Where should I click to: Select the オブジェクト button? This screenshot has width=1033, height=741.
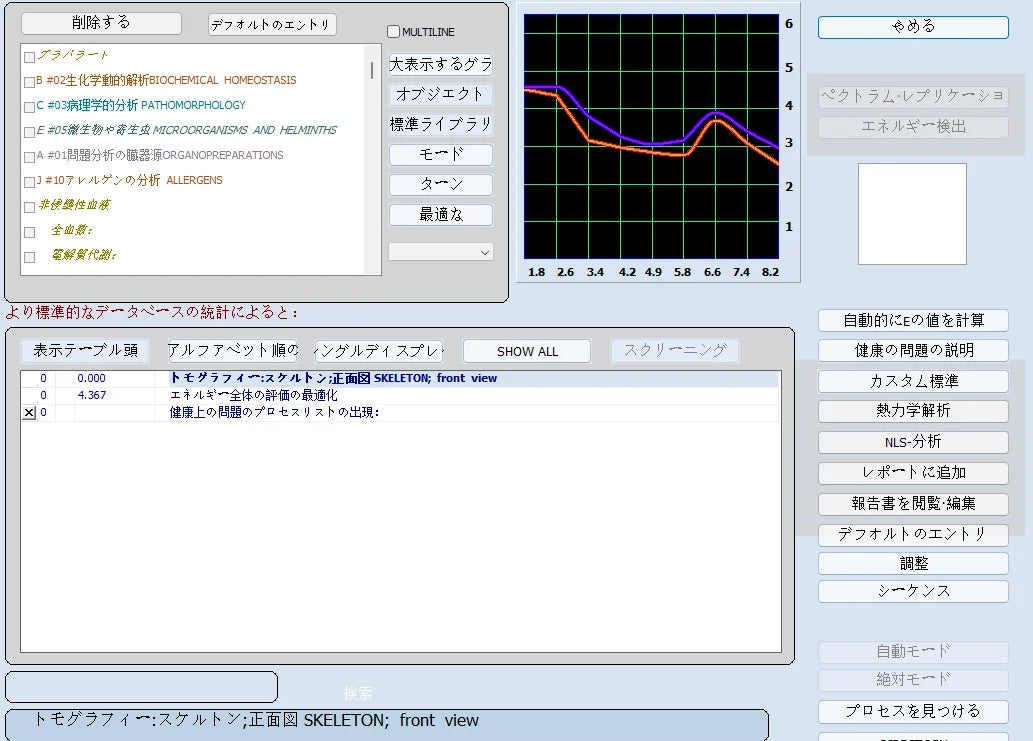(x=441, y=94)
